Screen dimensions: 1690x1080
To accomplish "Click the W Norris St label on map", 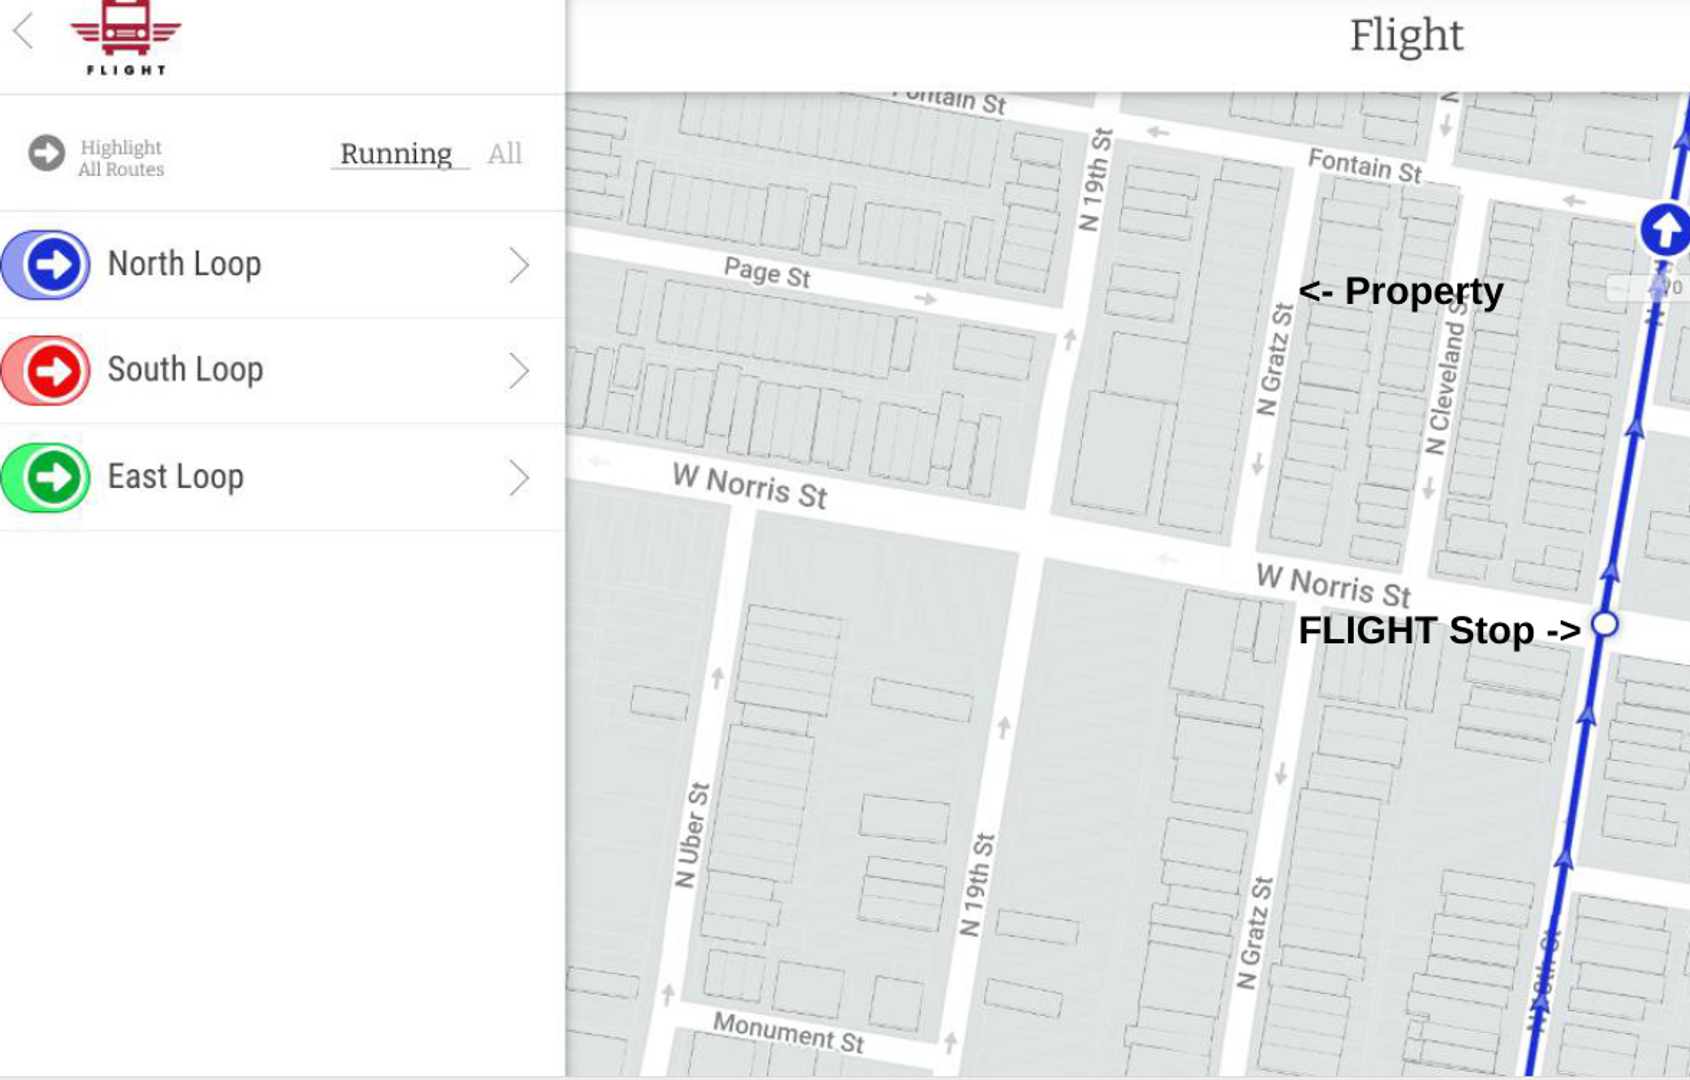I will pyautogui.click(x=750, y=486).
